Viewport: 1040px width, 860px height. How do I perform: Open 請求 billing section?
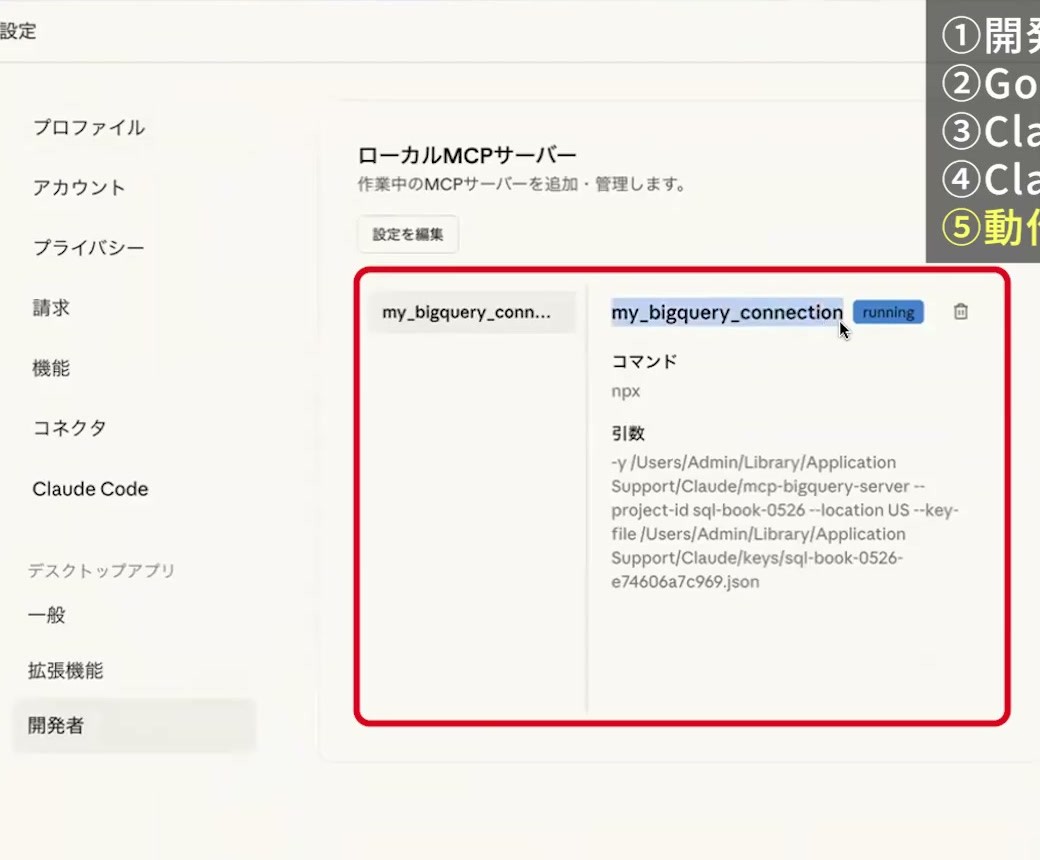pos(51,308)
